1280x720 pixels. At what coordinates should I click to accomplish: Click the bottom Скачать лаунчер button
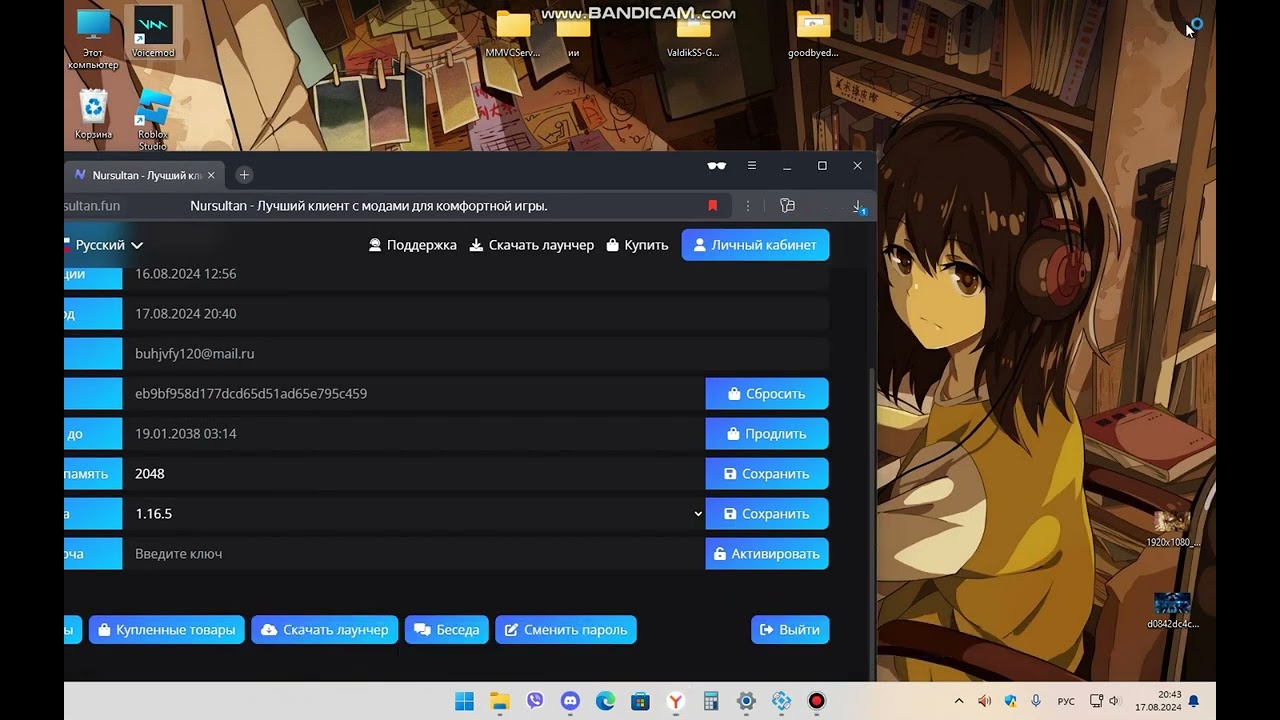(325, 630)
